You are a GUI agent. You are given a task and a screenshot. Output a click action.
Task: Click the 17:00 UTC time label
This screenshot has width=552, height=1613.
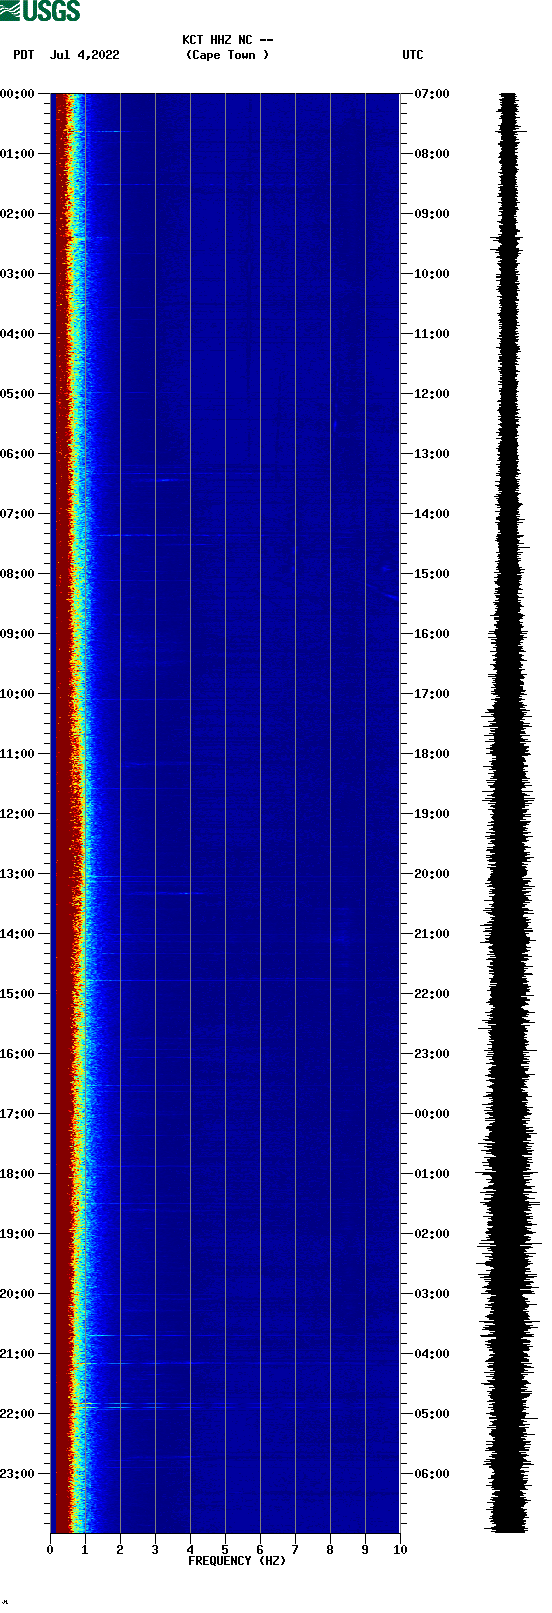(432, 694)
